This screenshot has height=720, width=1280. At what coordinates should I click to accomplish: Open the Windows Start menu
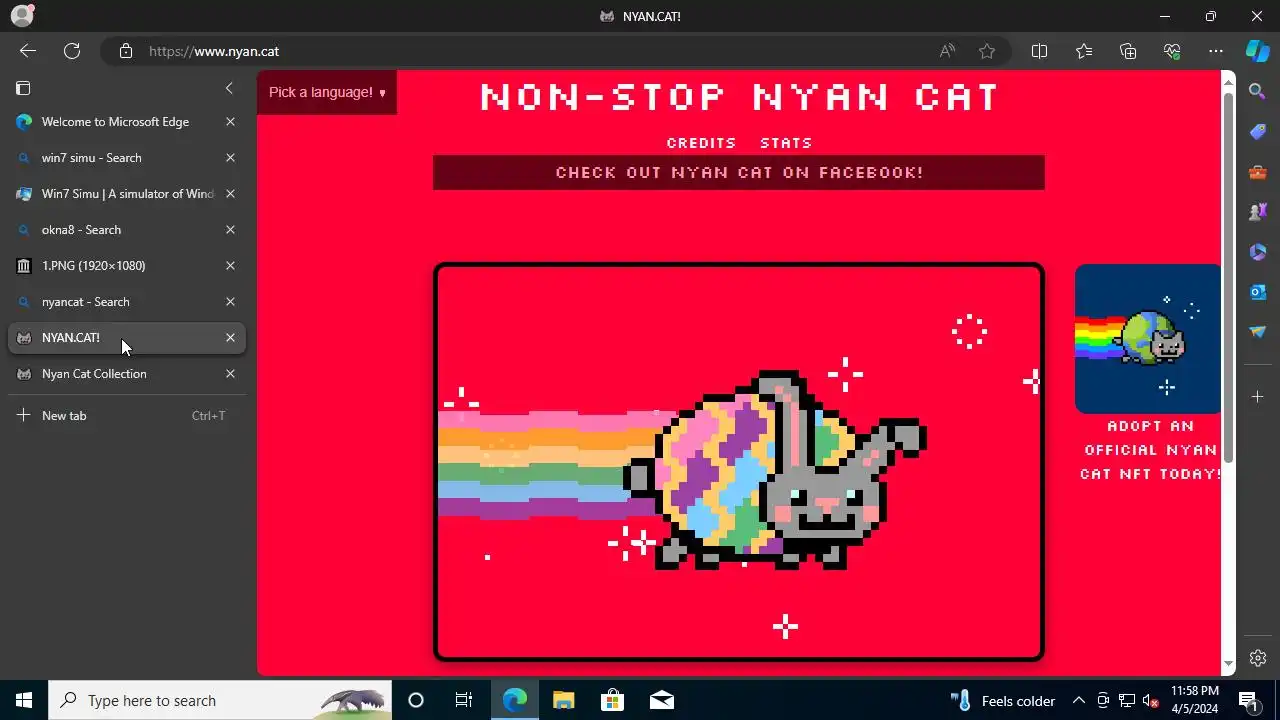[24, 700]
